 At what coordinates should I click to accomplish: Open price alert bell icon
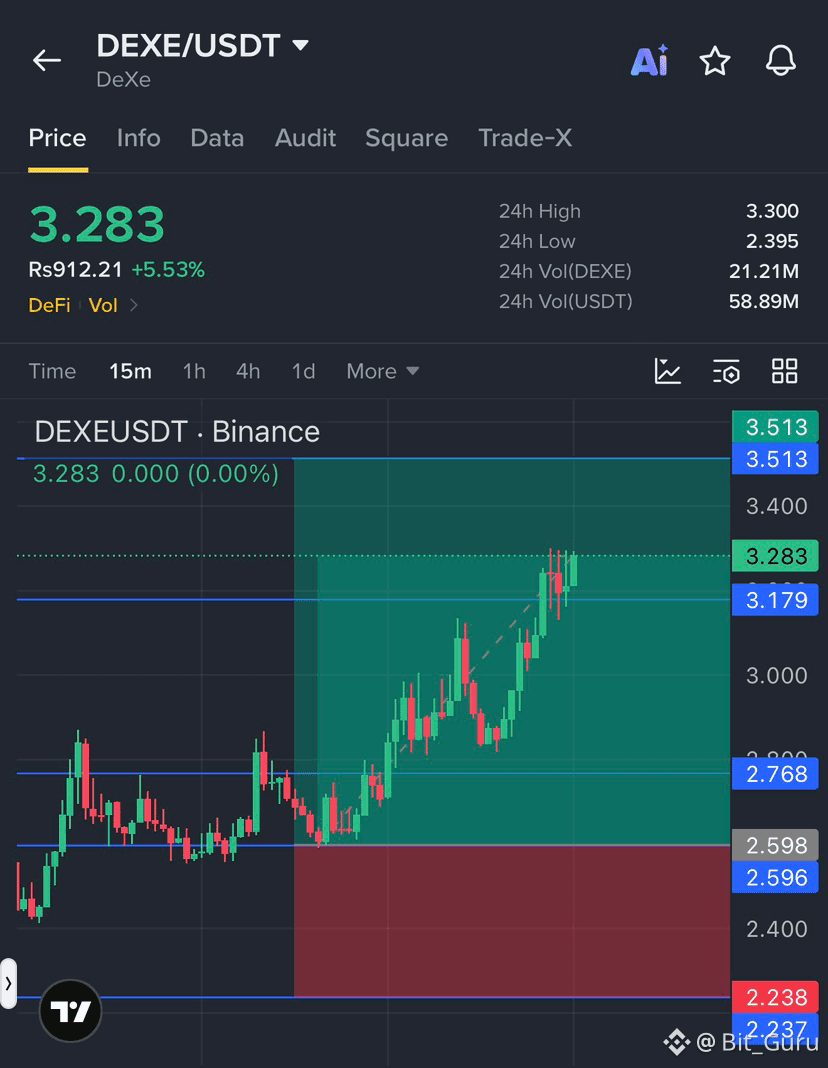point(780,61)
